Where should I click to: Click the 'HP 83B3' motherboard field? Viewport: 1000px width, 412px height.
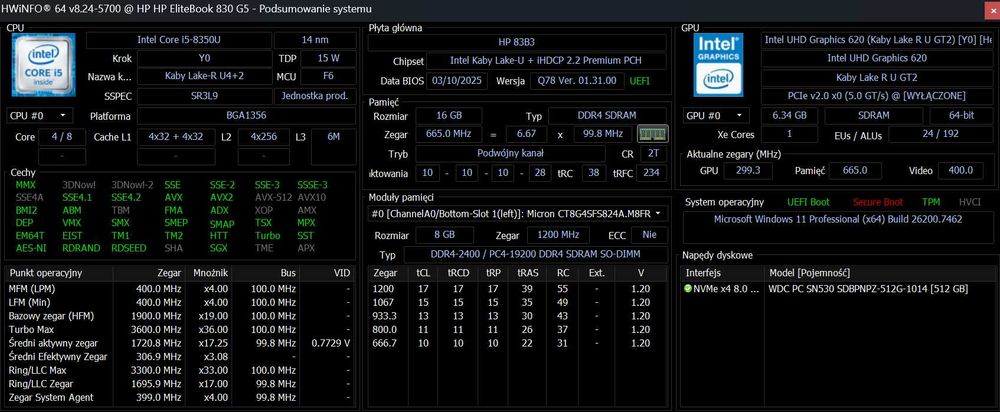click(x=517, y=42)
